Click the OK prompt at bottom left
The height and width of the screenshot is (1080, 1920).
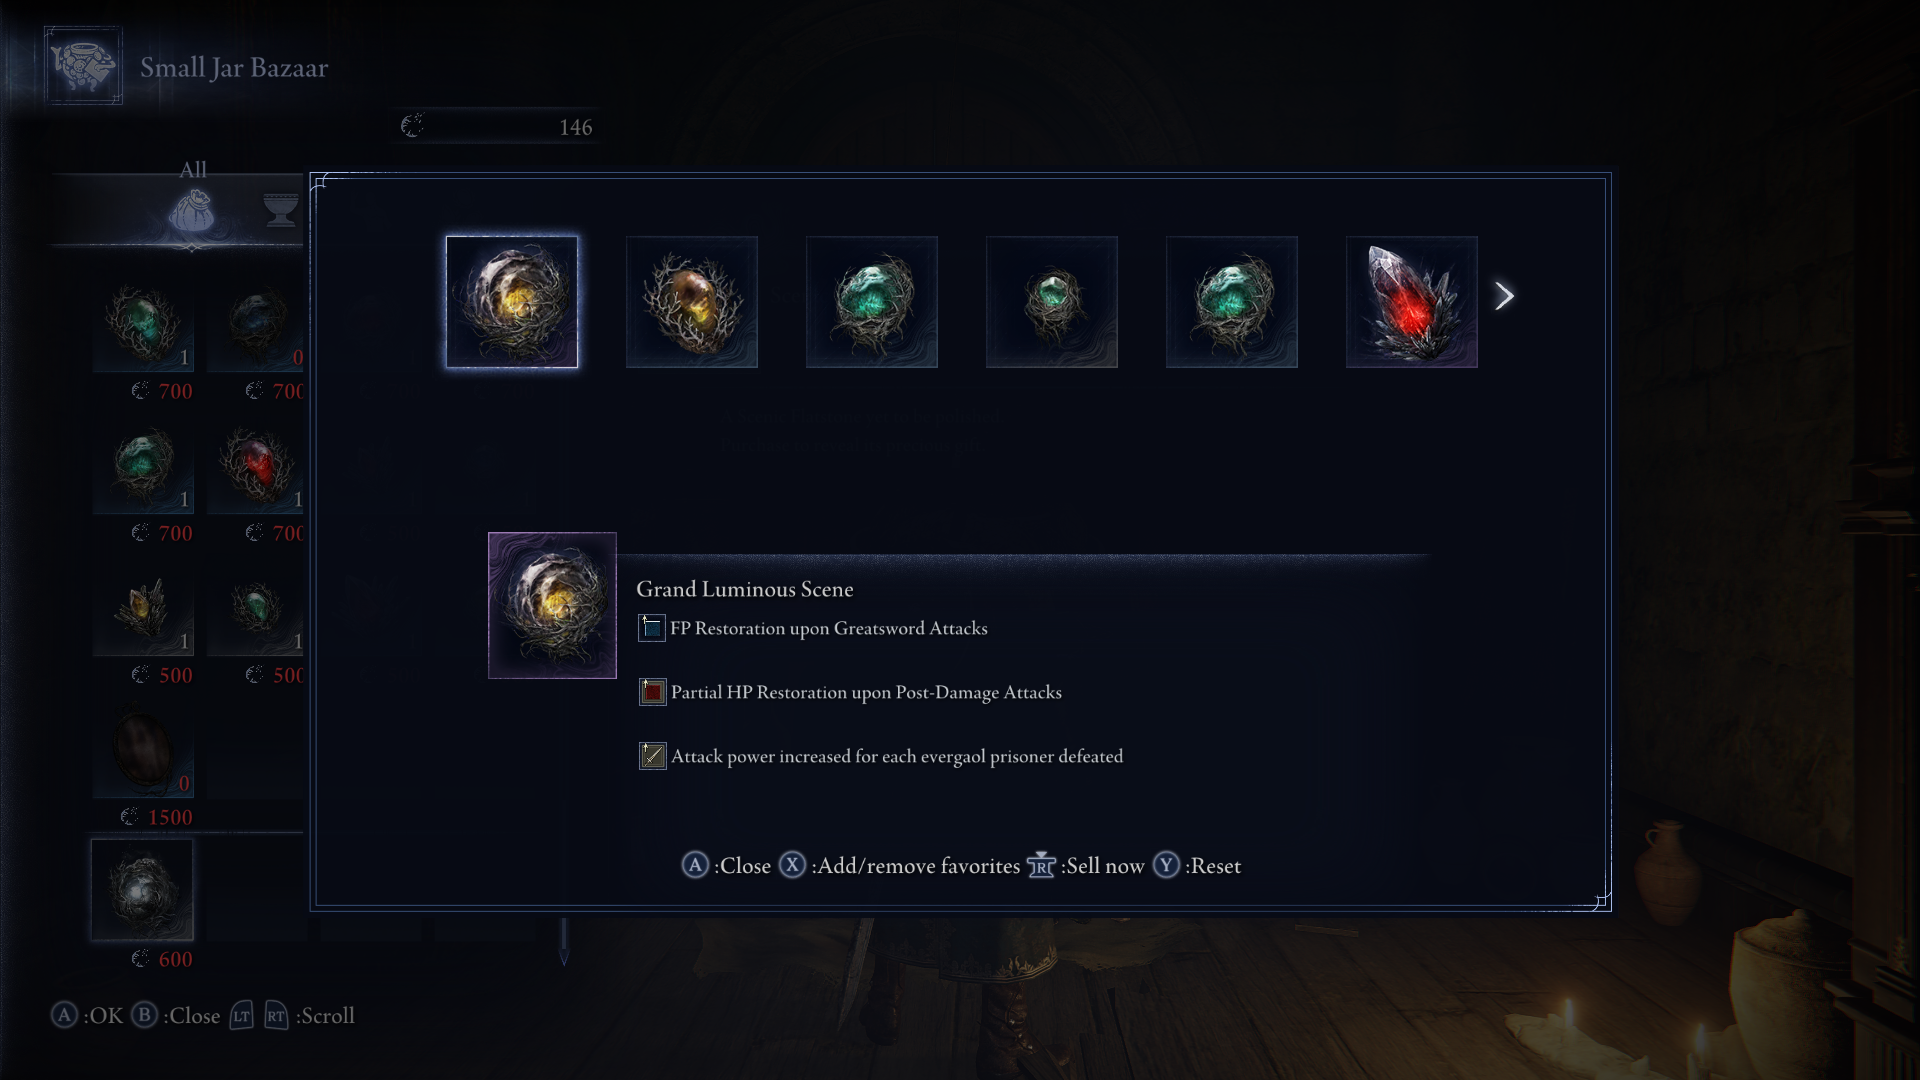click(x=88, y=1016)
